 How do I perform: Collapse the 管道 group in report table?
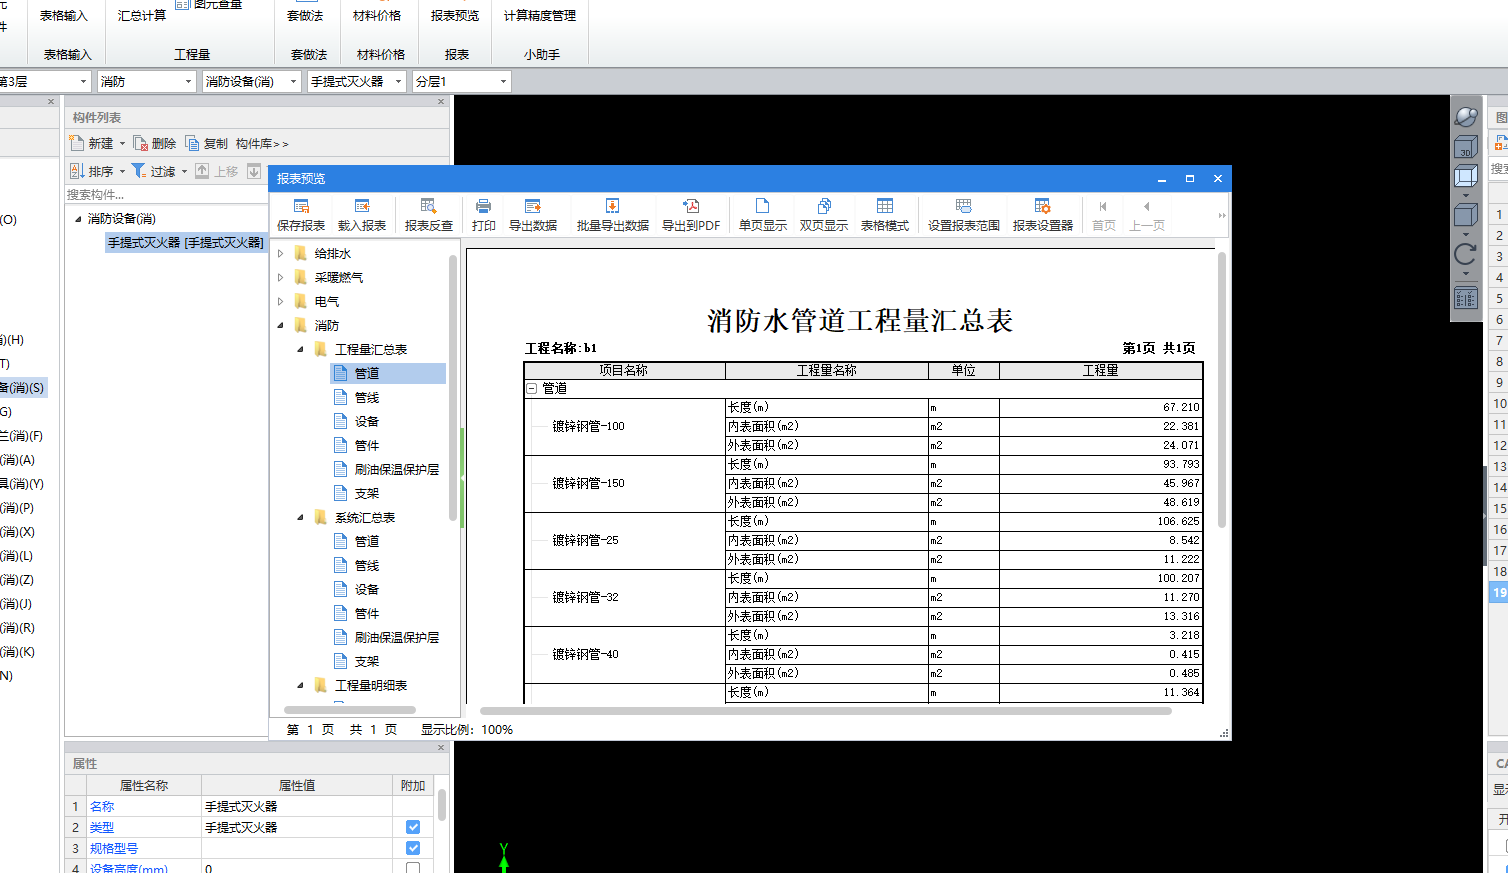tap(532, 388)
